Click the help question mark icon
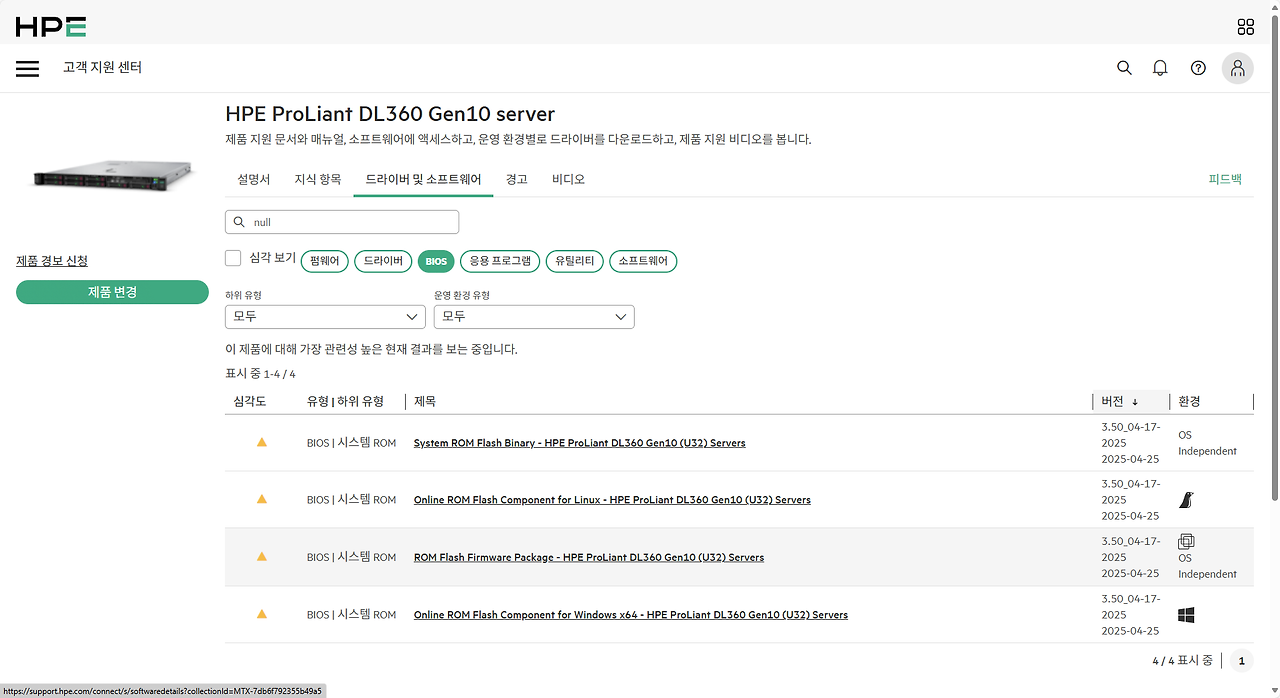This screenshot has height=698, width=1280. [x=1198, y=67]
